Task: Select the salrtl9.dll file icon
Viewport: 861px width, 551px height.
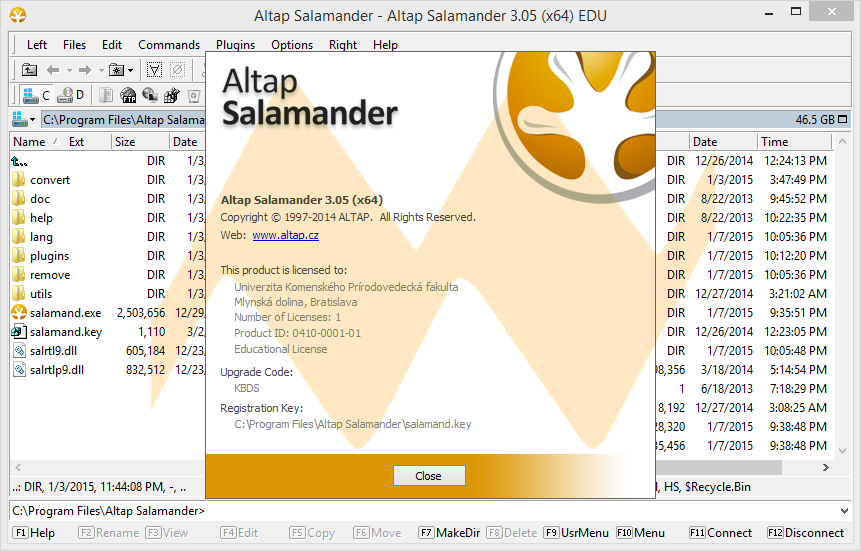Action: point(19,350)
